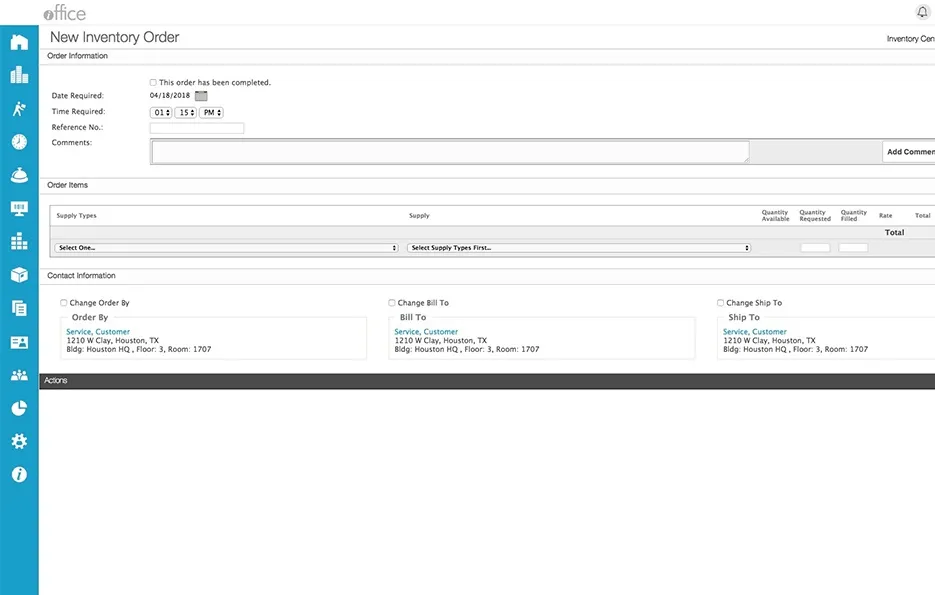
Task: Open the running person move icon
Action: coord(19,109)
